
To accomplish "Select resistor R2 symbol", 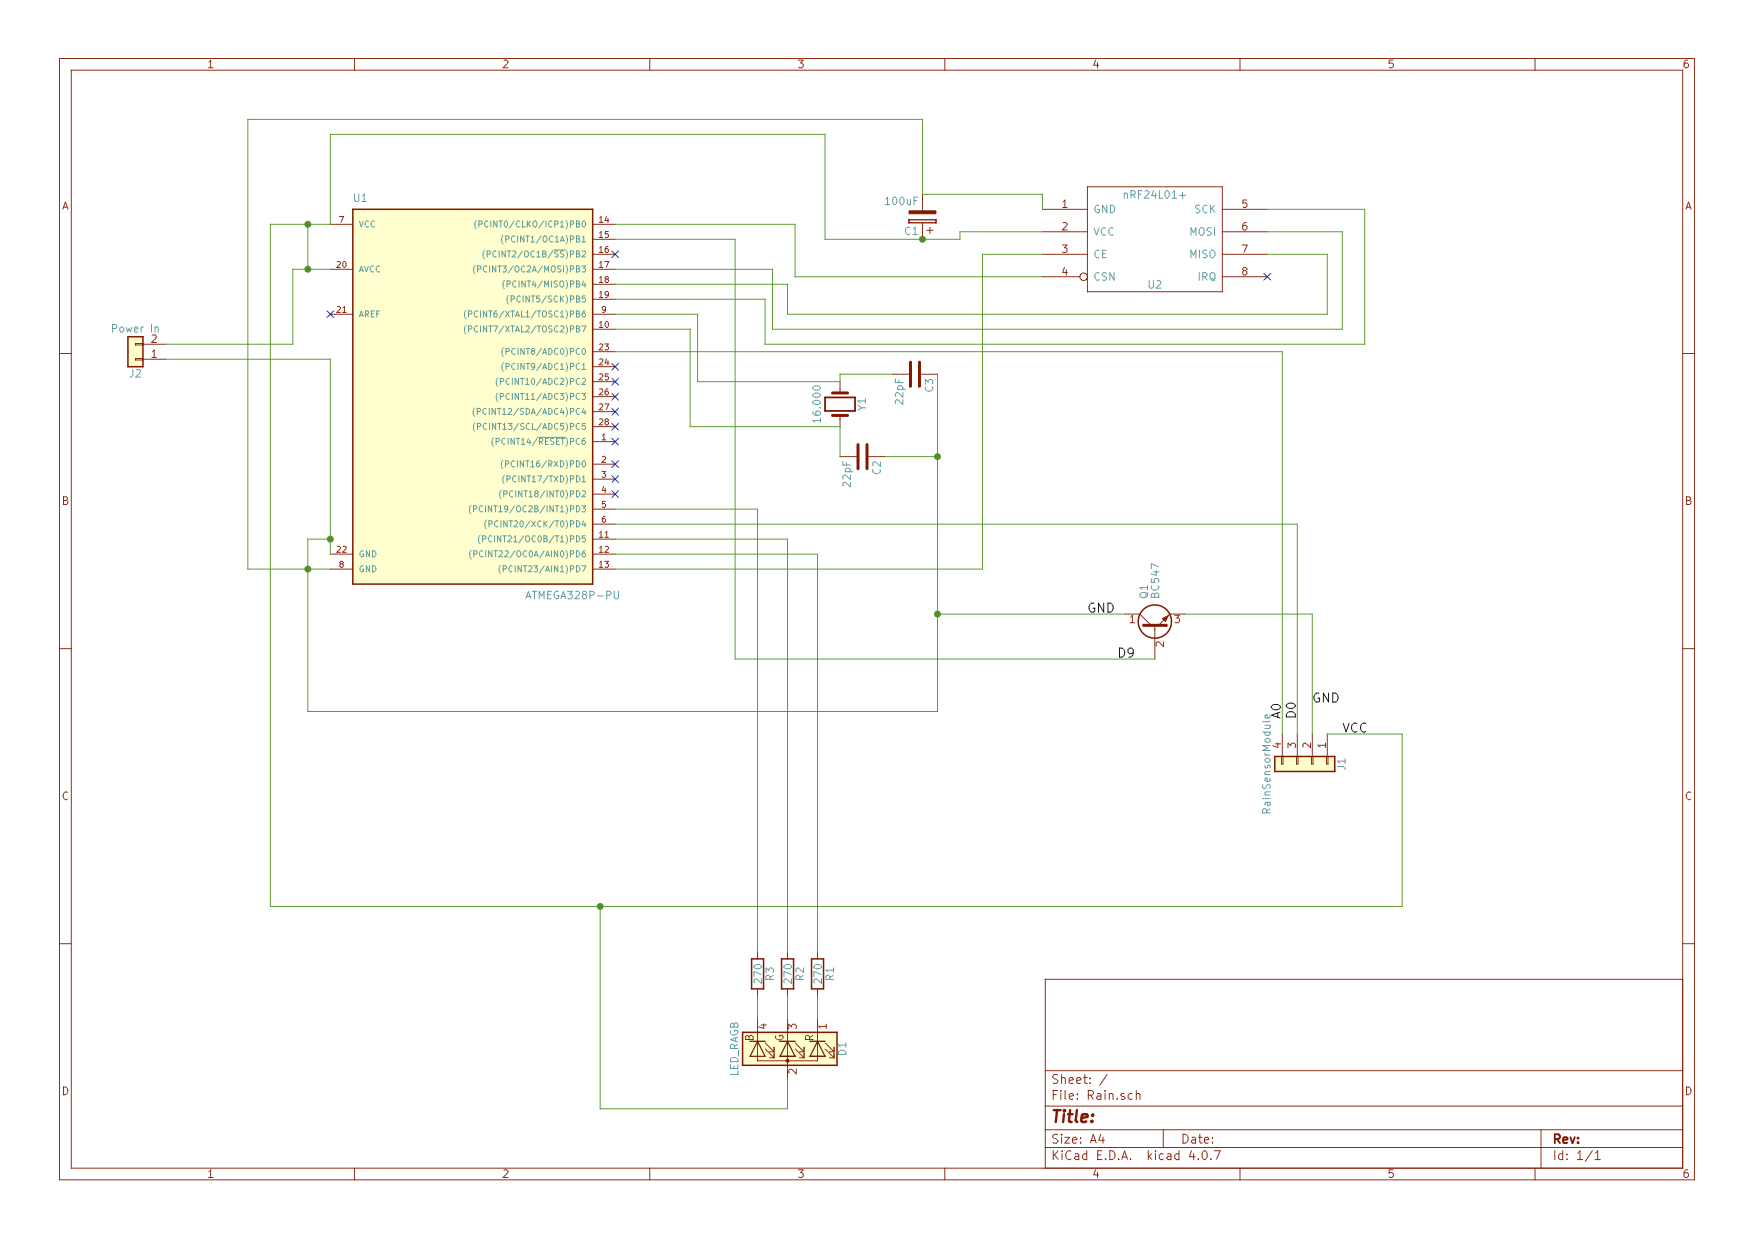I will coord(787,973).
